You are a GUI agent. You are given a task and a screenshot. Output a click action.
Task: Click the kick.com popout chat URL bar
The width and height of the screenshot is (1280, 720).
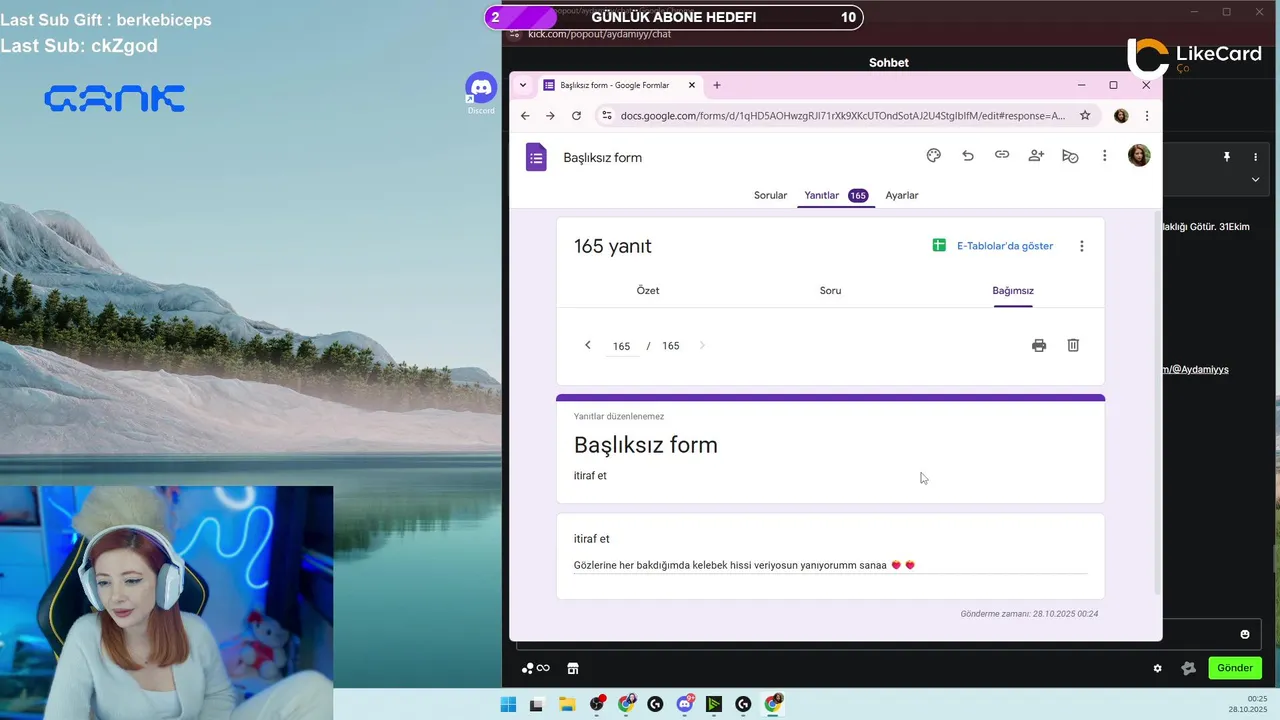pyautogui.click(x=600, y=34)
